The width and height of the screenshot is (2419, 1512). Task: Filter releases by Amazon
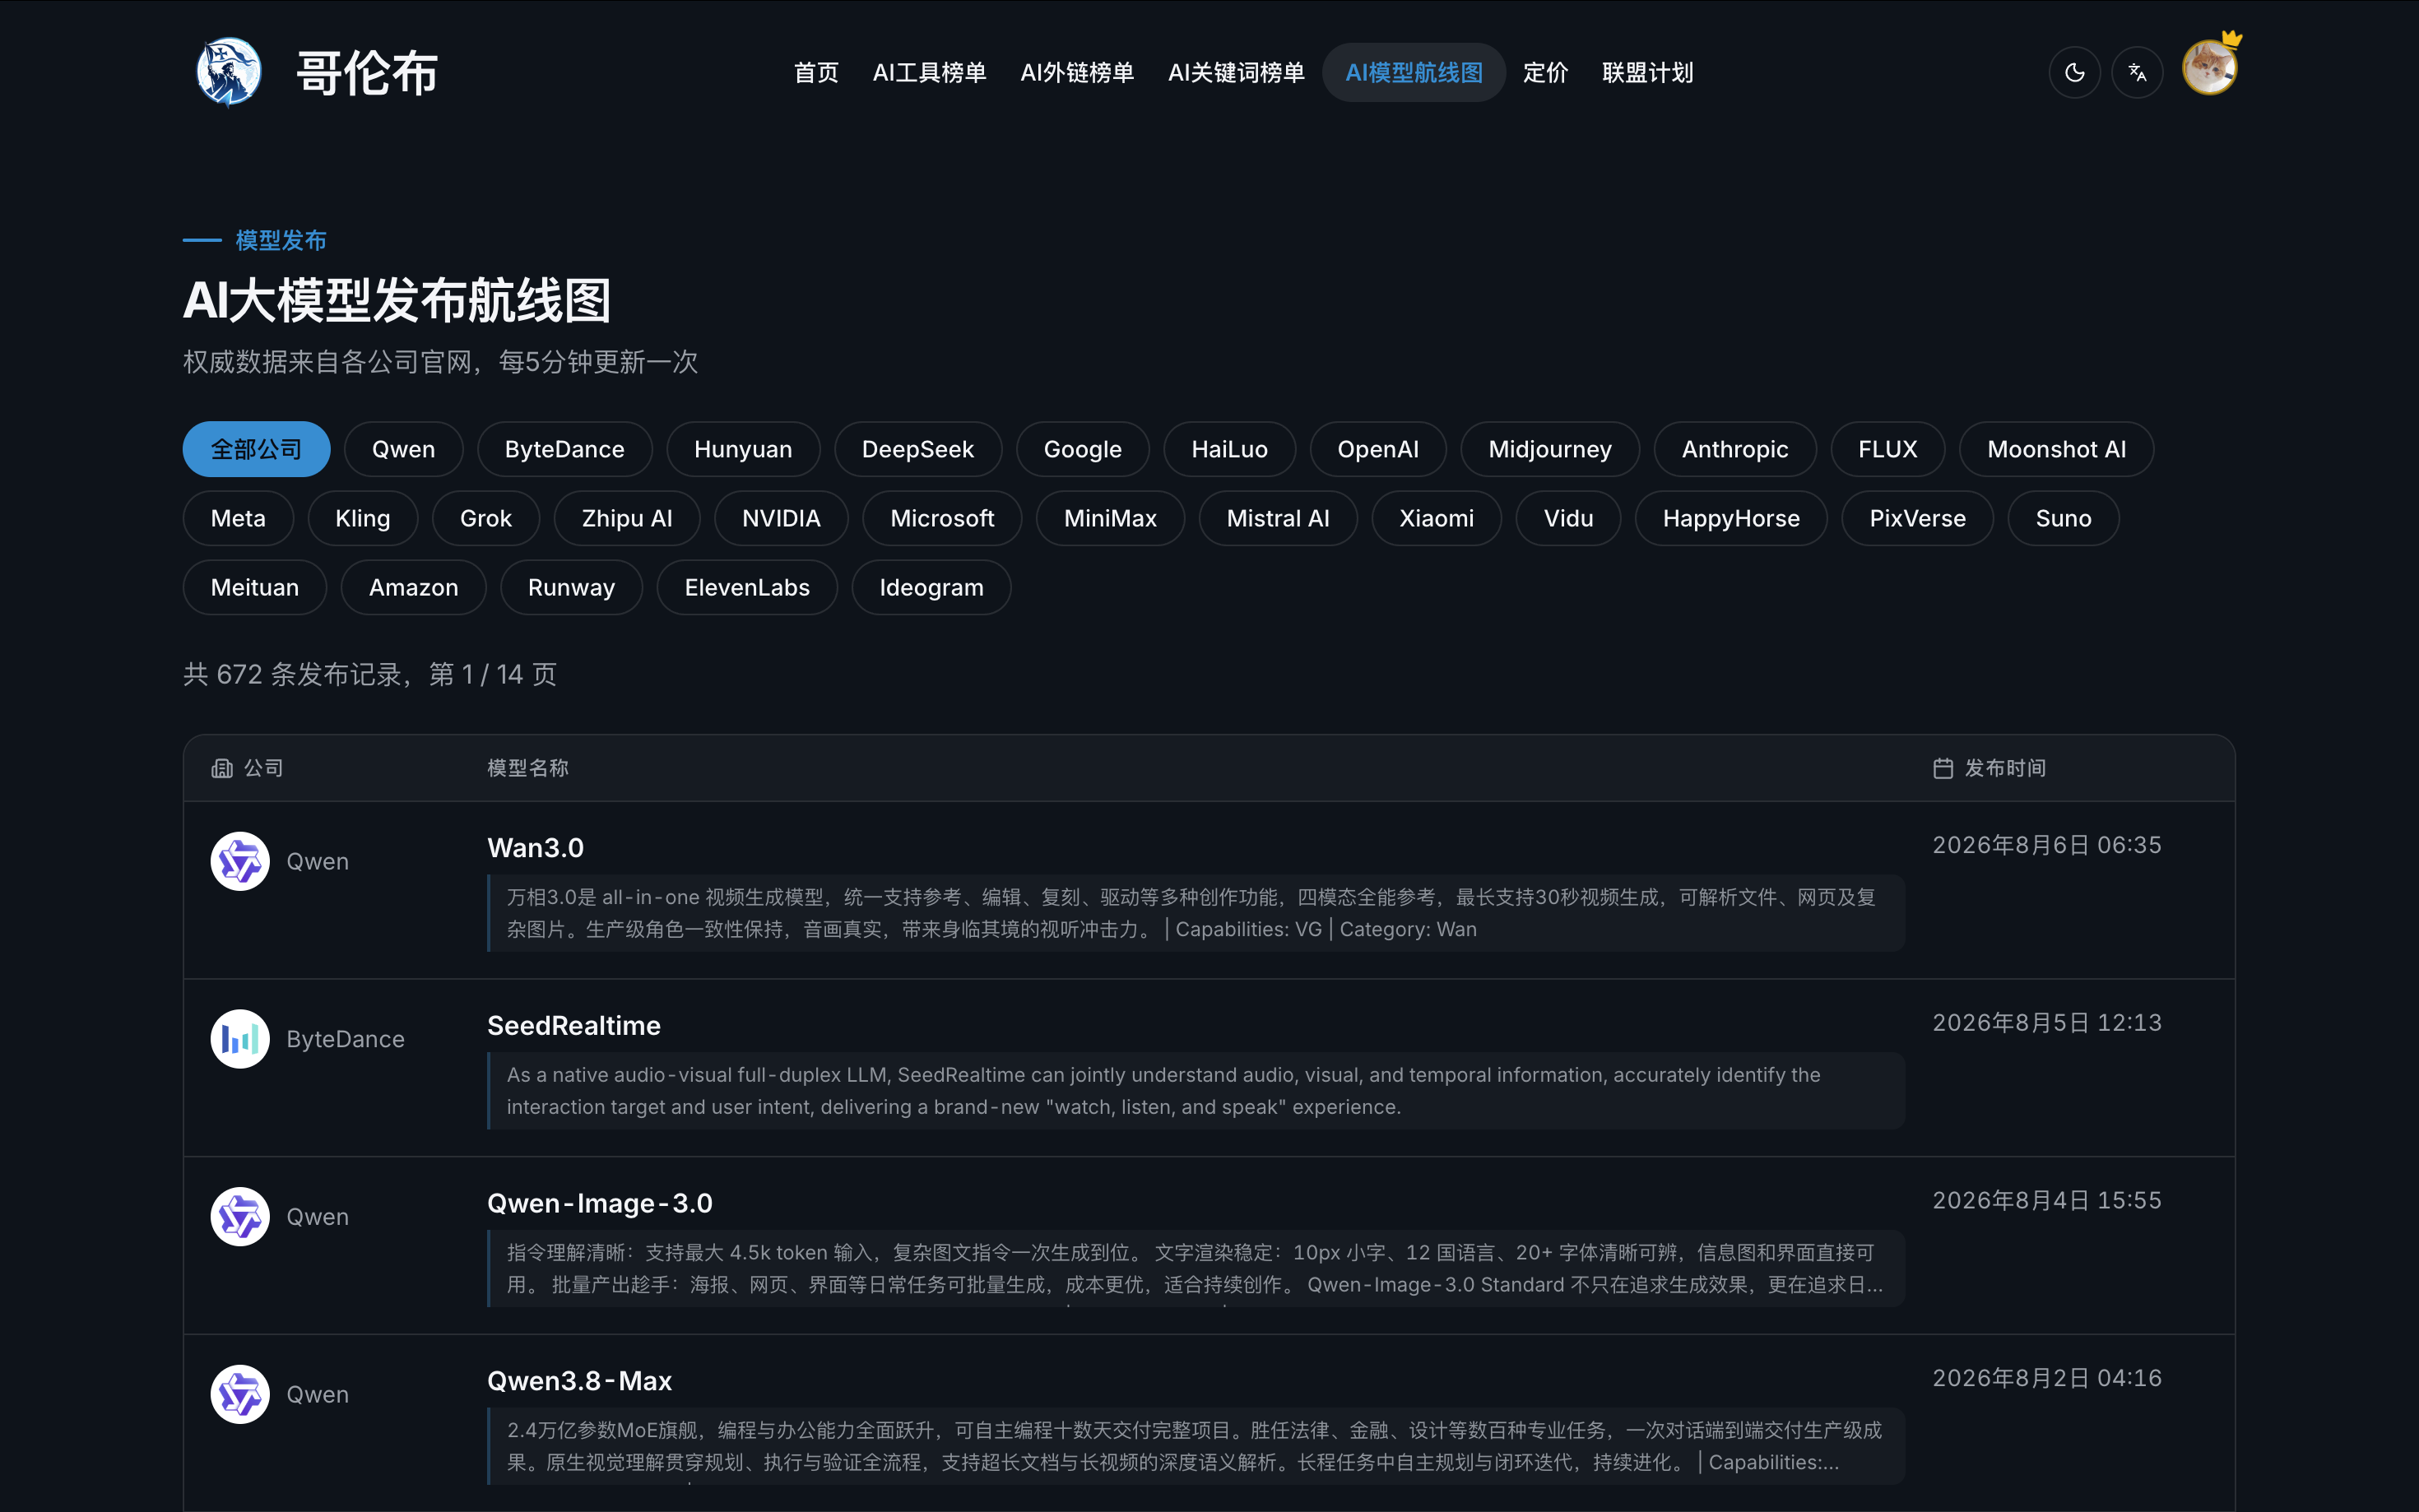pos(414,587)
